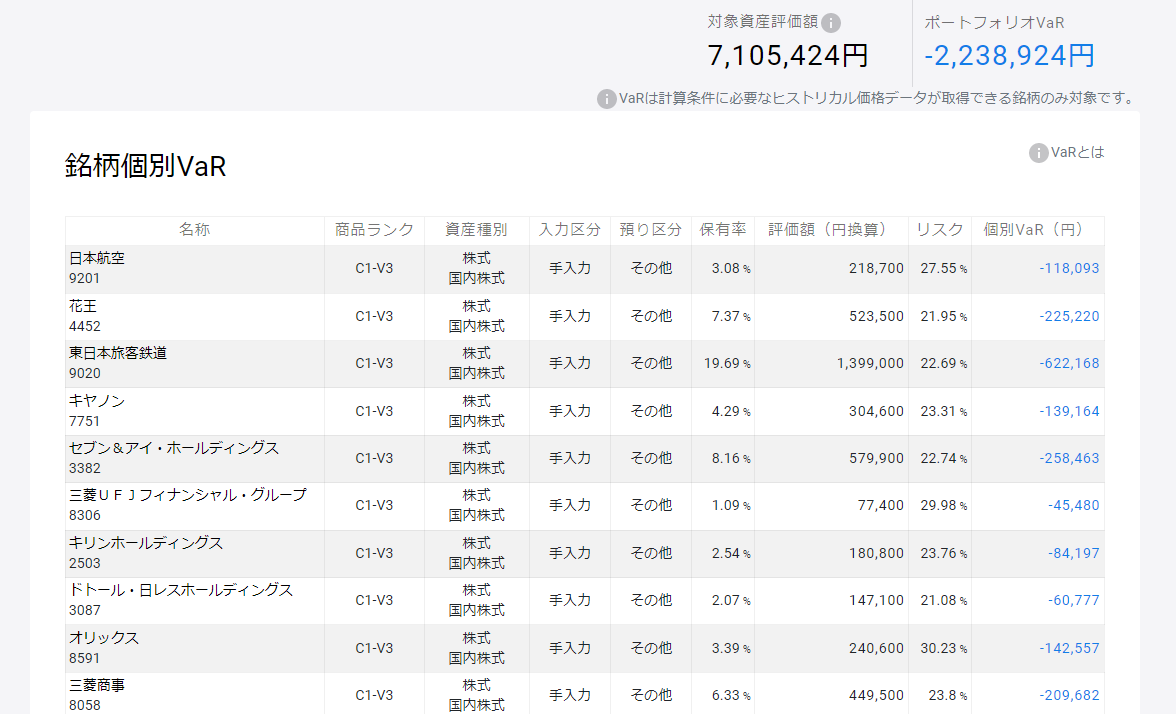Click risk value 29.98% for 三菱ＵＦＪ
1176x714 pixels.
click(x=944, y=506)
